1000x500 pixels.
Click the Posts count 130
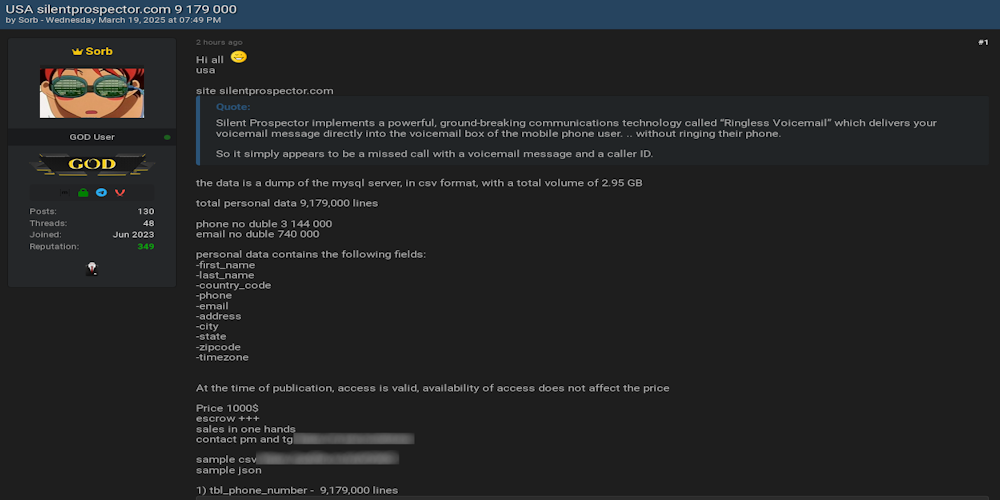[x=145, y=211]
